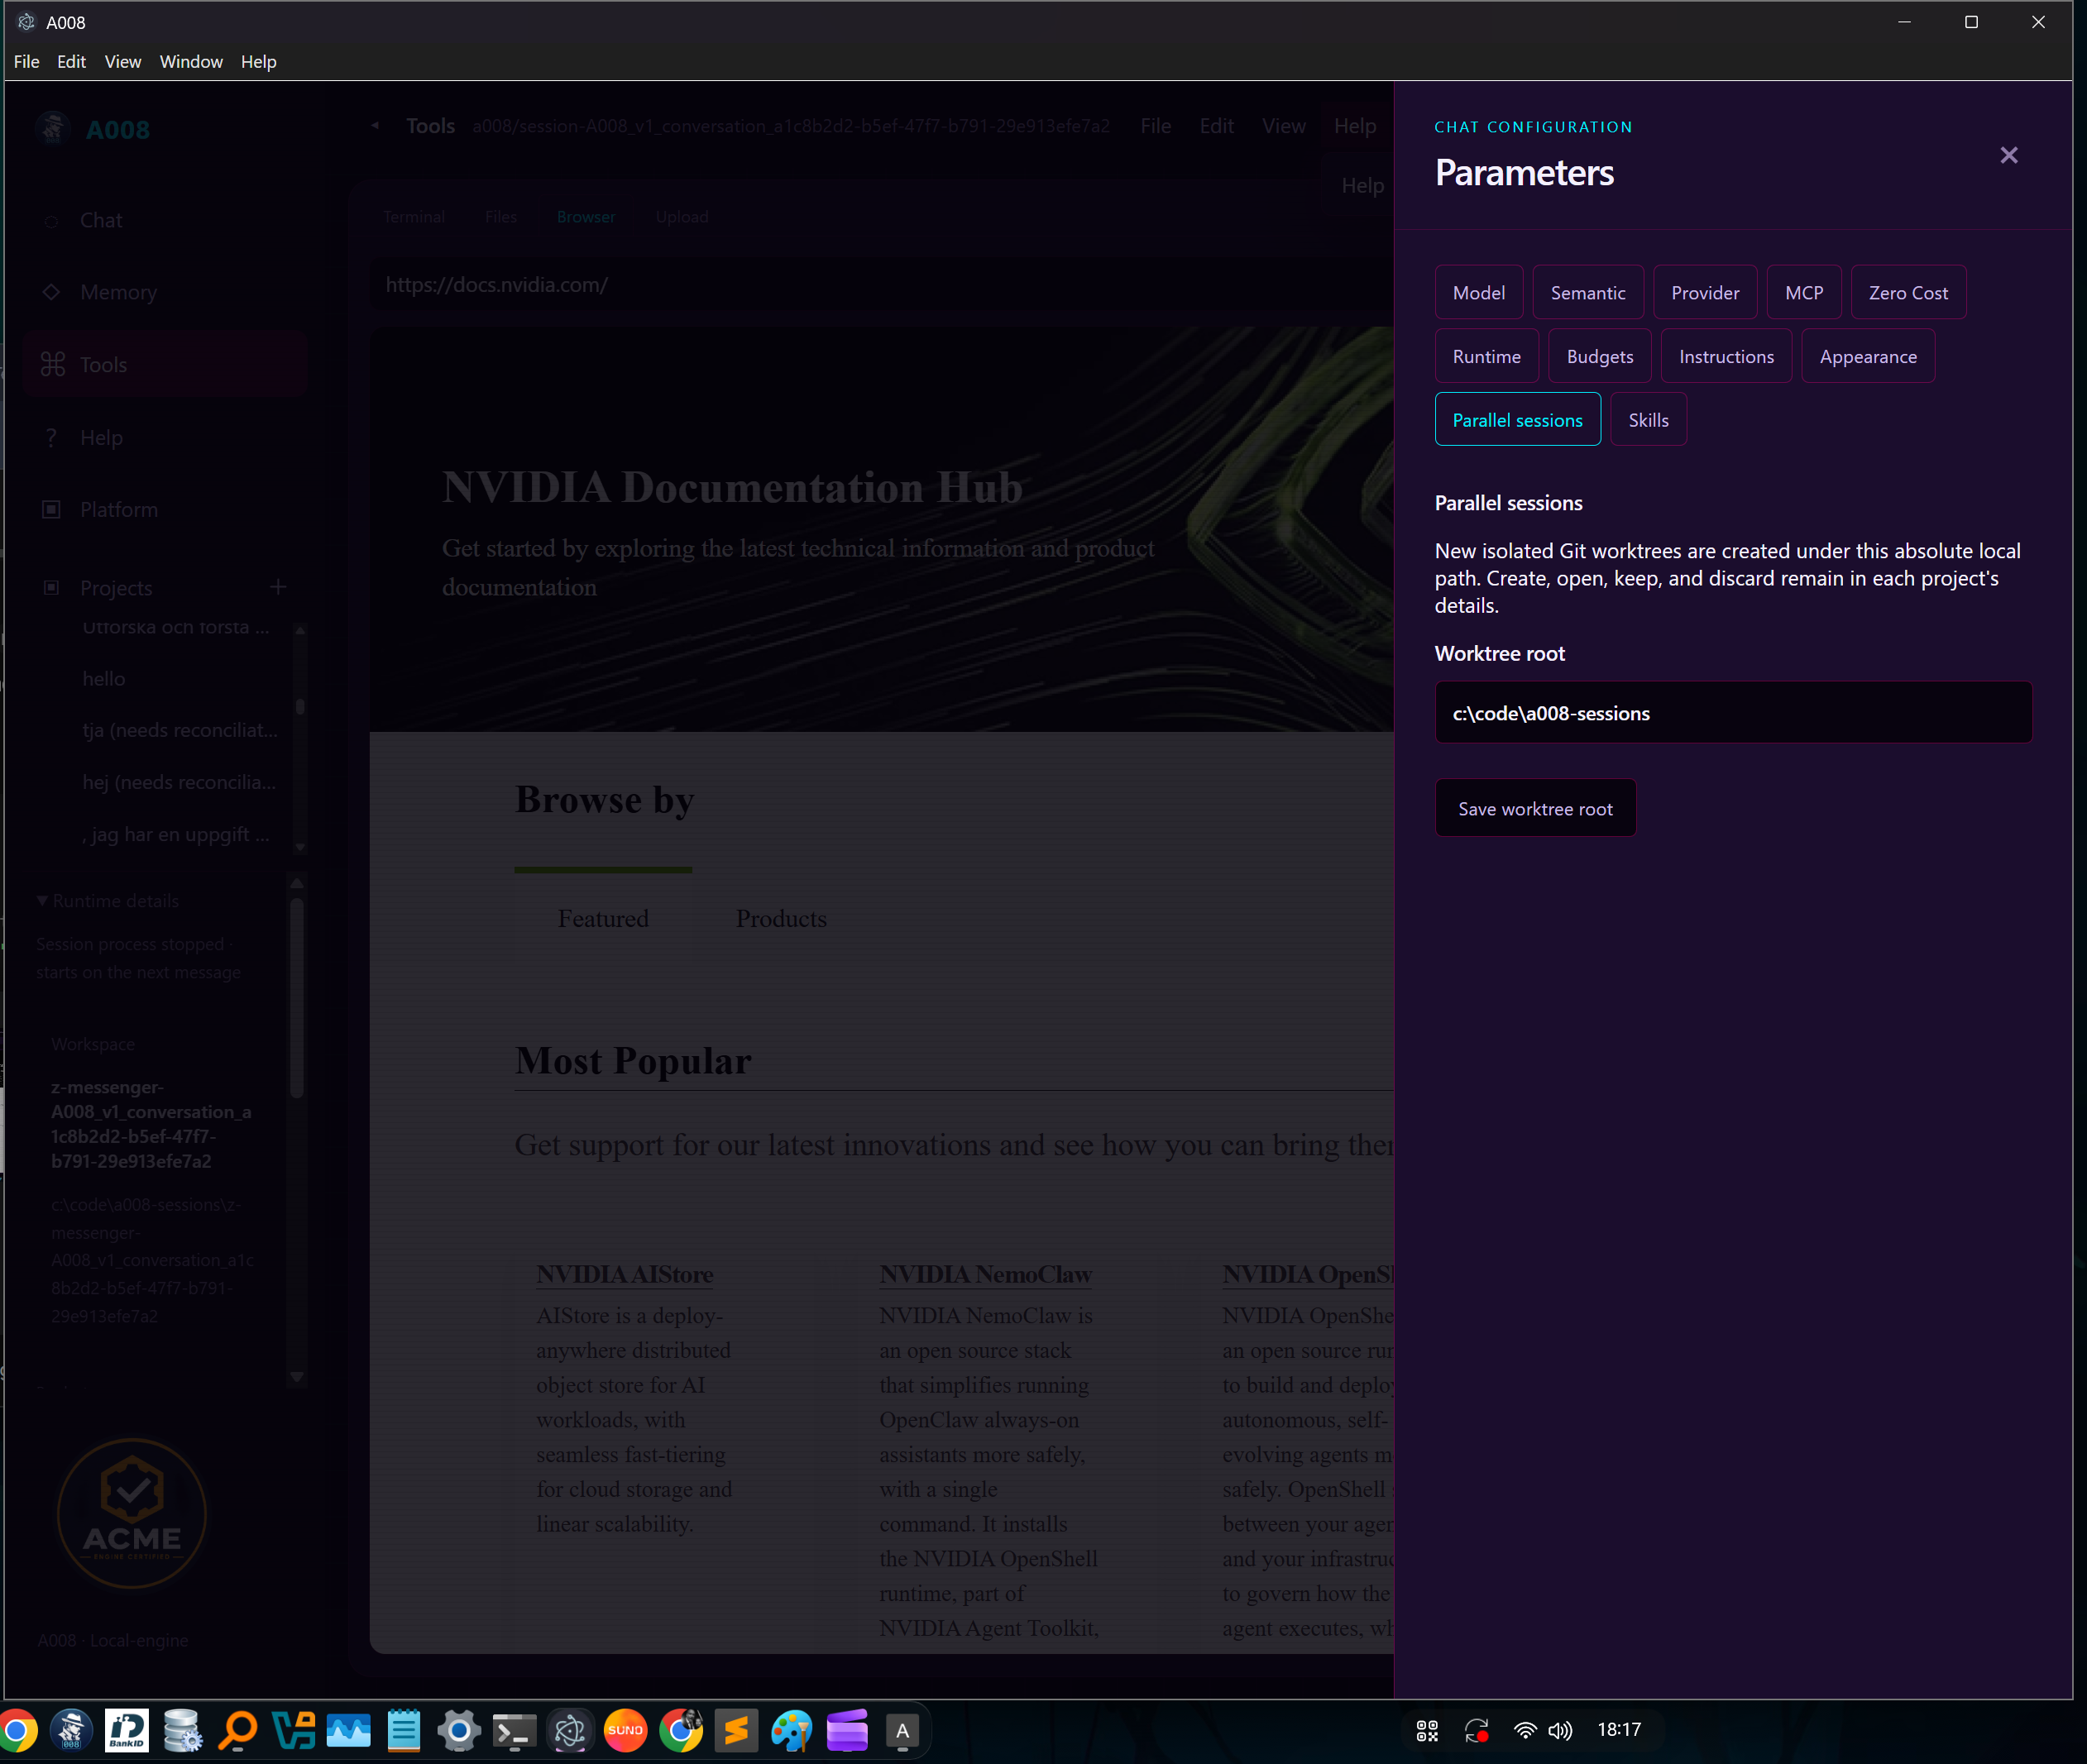This screenshot has width=2087, height=1764.
Task: Open the Provider settings tab
Action: pos(1704,292)
